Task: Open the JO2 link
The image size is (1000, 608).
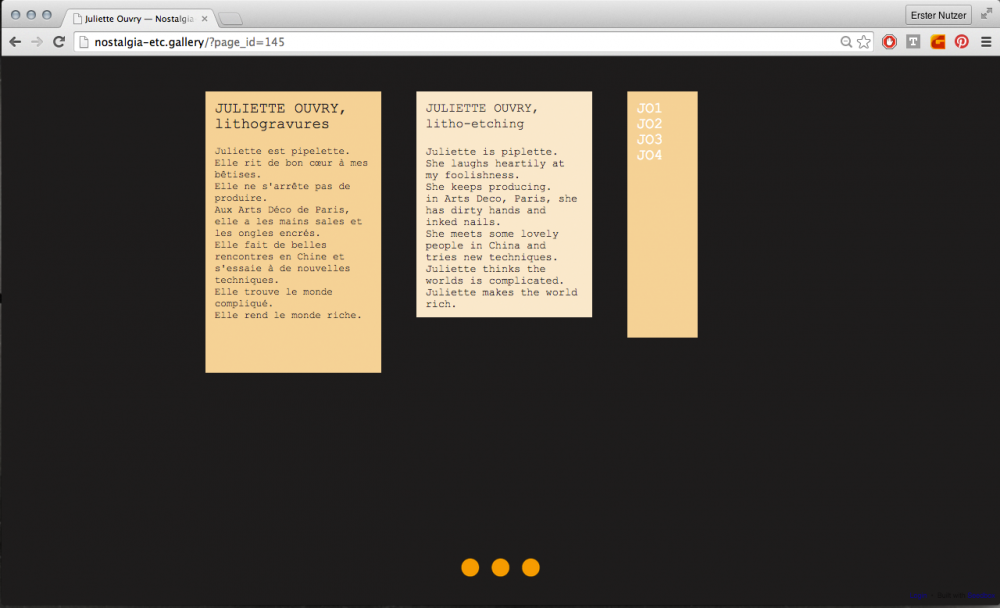Action: tap(649, 124)
